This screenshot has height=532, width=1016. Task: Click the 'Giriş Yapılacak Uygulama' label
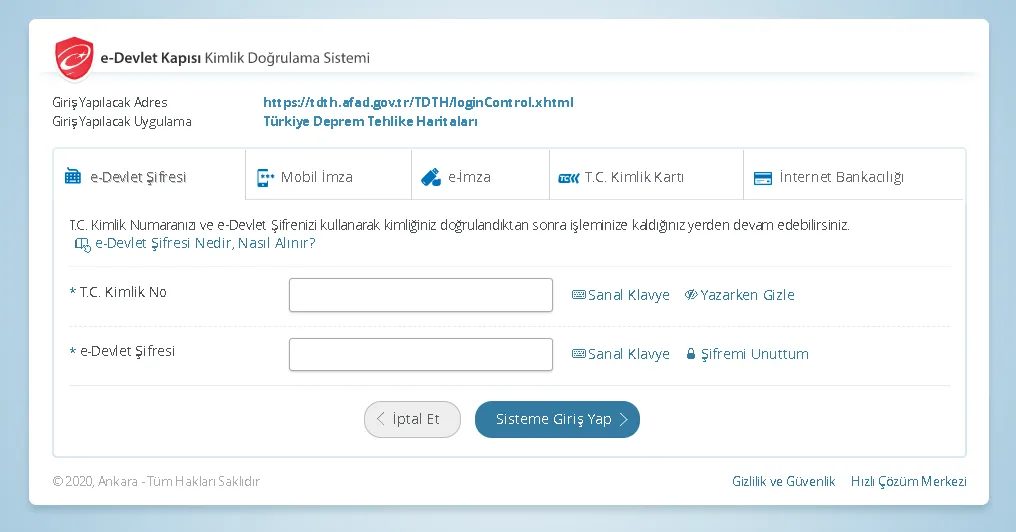click(x=122, y=122)
